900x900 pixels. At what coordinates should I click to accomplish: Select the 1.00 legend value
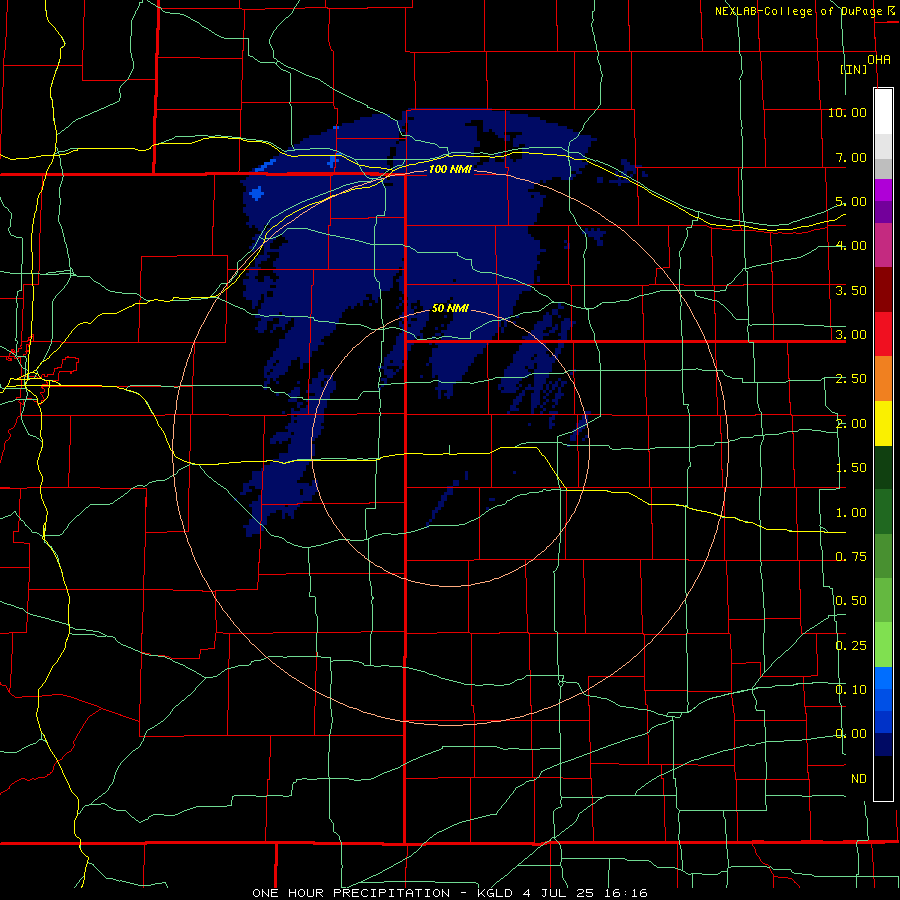point(851,513)
